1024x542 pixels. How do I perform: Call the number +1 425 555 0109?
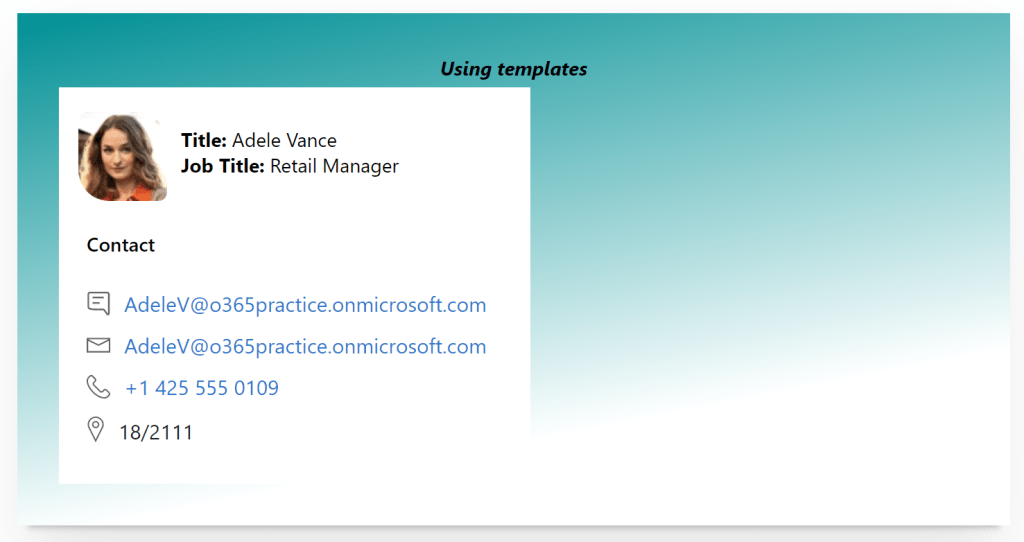click(x=201, y=388)
